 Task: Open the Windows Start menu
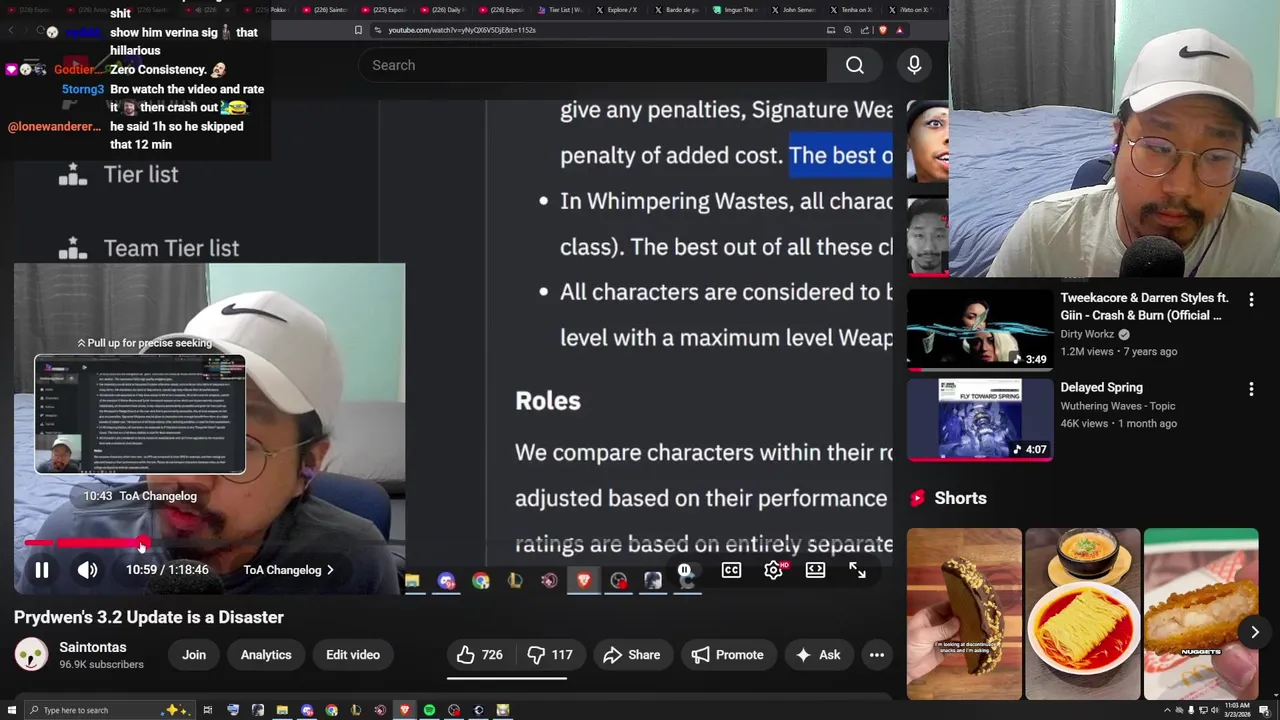click(12, 710)
